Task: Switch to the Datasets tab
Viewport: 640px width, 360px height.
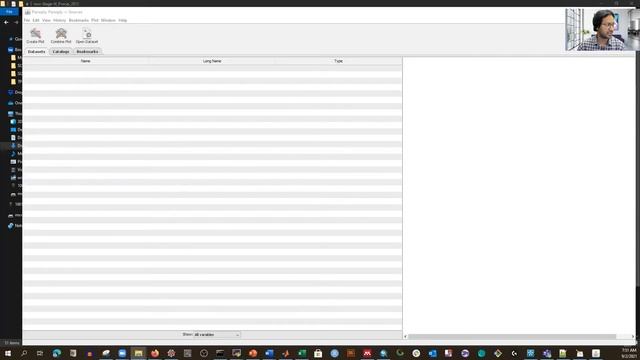Action: tap(36, 52)
